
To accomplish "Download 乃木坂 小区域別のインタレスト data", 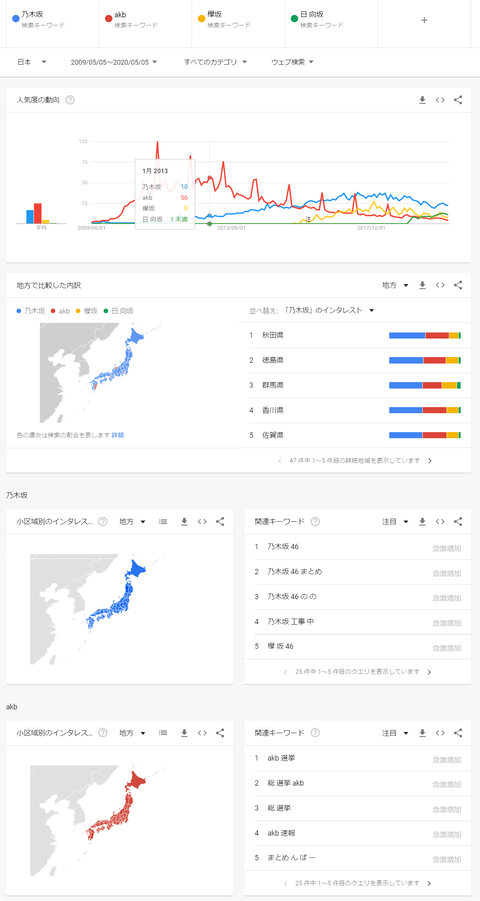I will pyautogui.click(x=184, y=522).
